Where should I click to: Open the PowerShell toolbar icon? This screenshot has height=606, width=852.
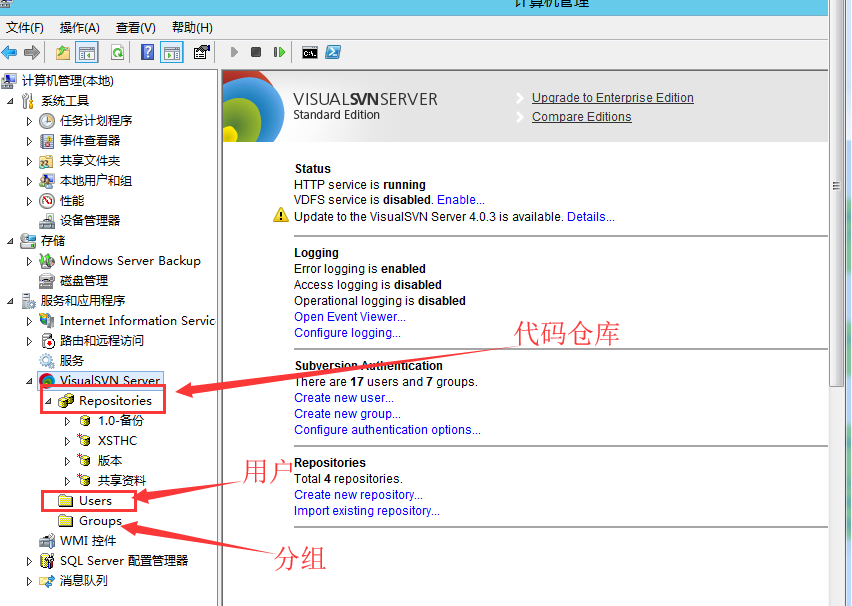click(333, 52)
